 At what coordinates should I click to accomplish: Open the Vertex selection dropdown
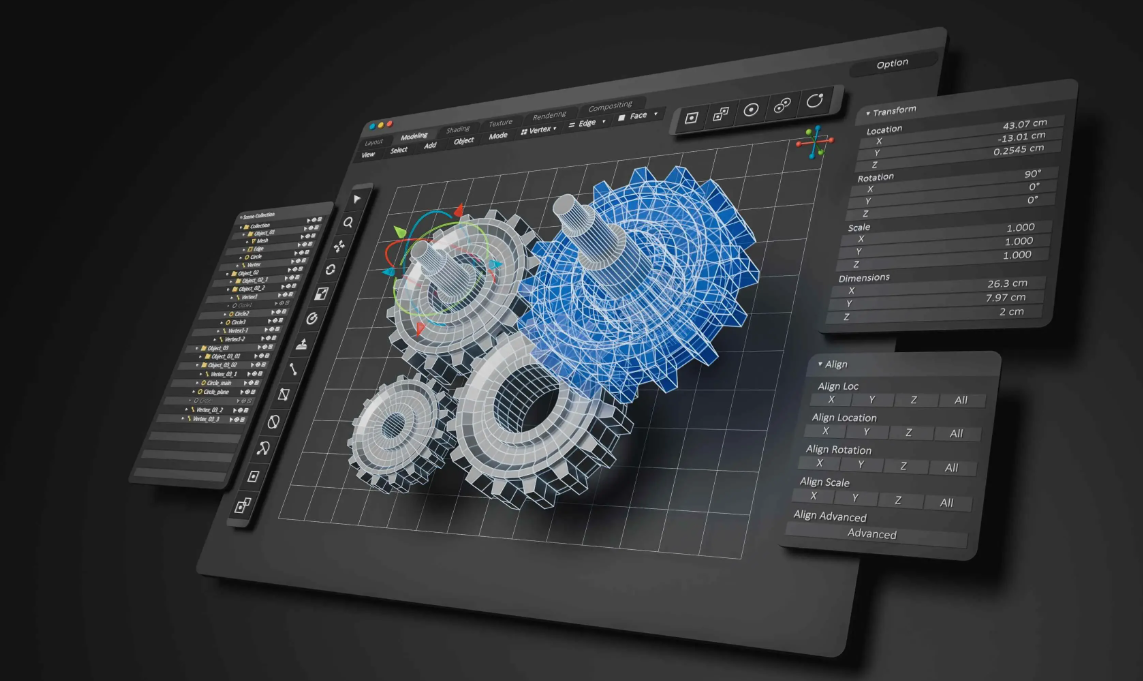[540, 130]
